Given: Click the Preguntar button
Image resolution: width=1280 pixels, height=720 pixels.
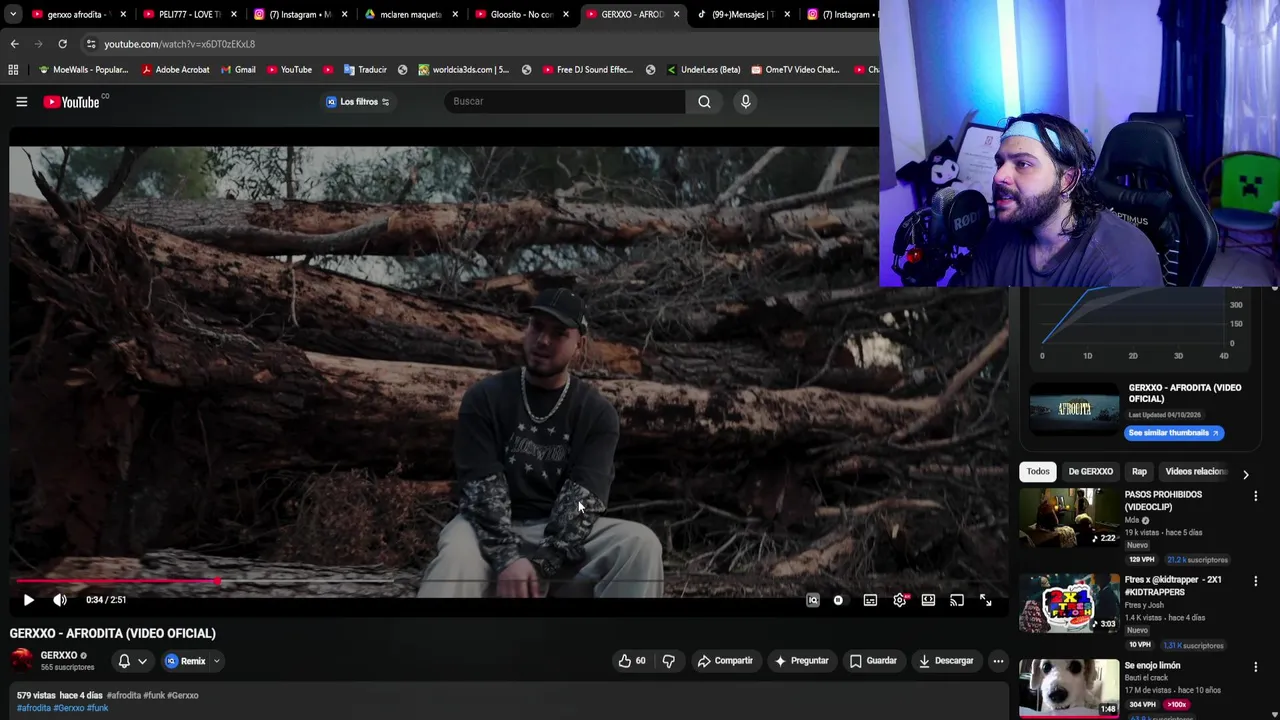Looking at the screenshot, I should pyautogui.click(x=801, y=661).
